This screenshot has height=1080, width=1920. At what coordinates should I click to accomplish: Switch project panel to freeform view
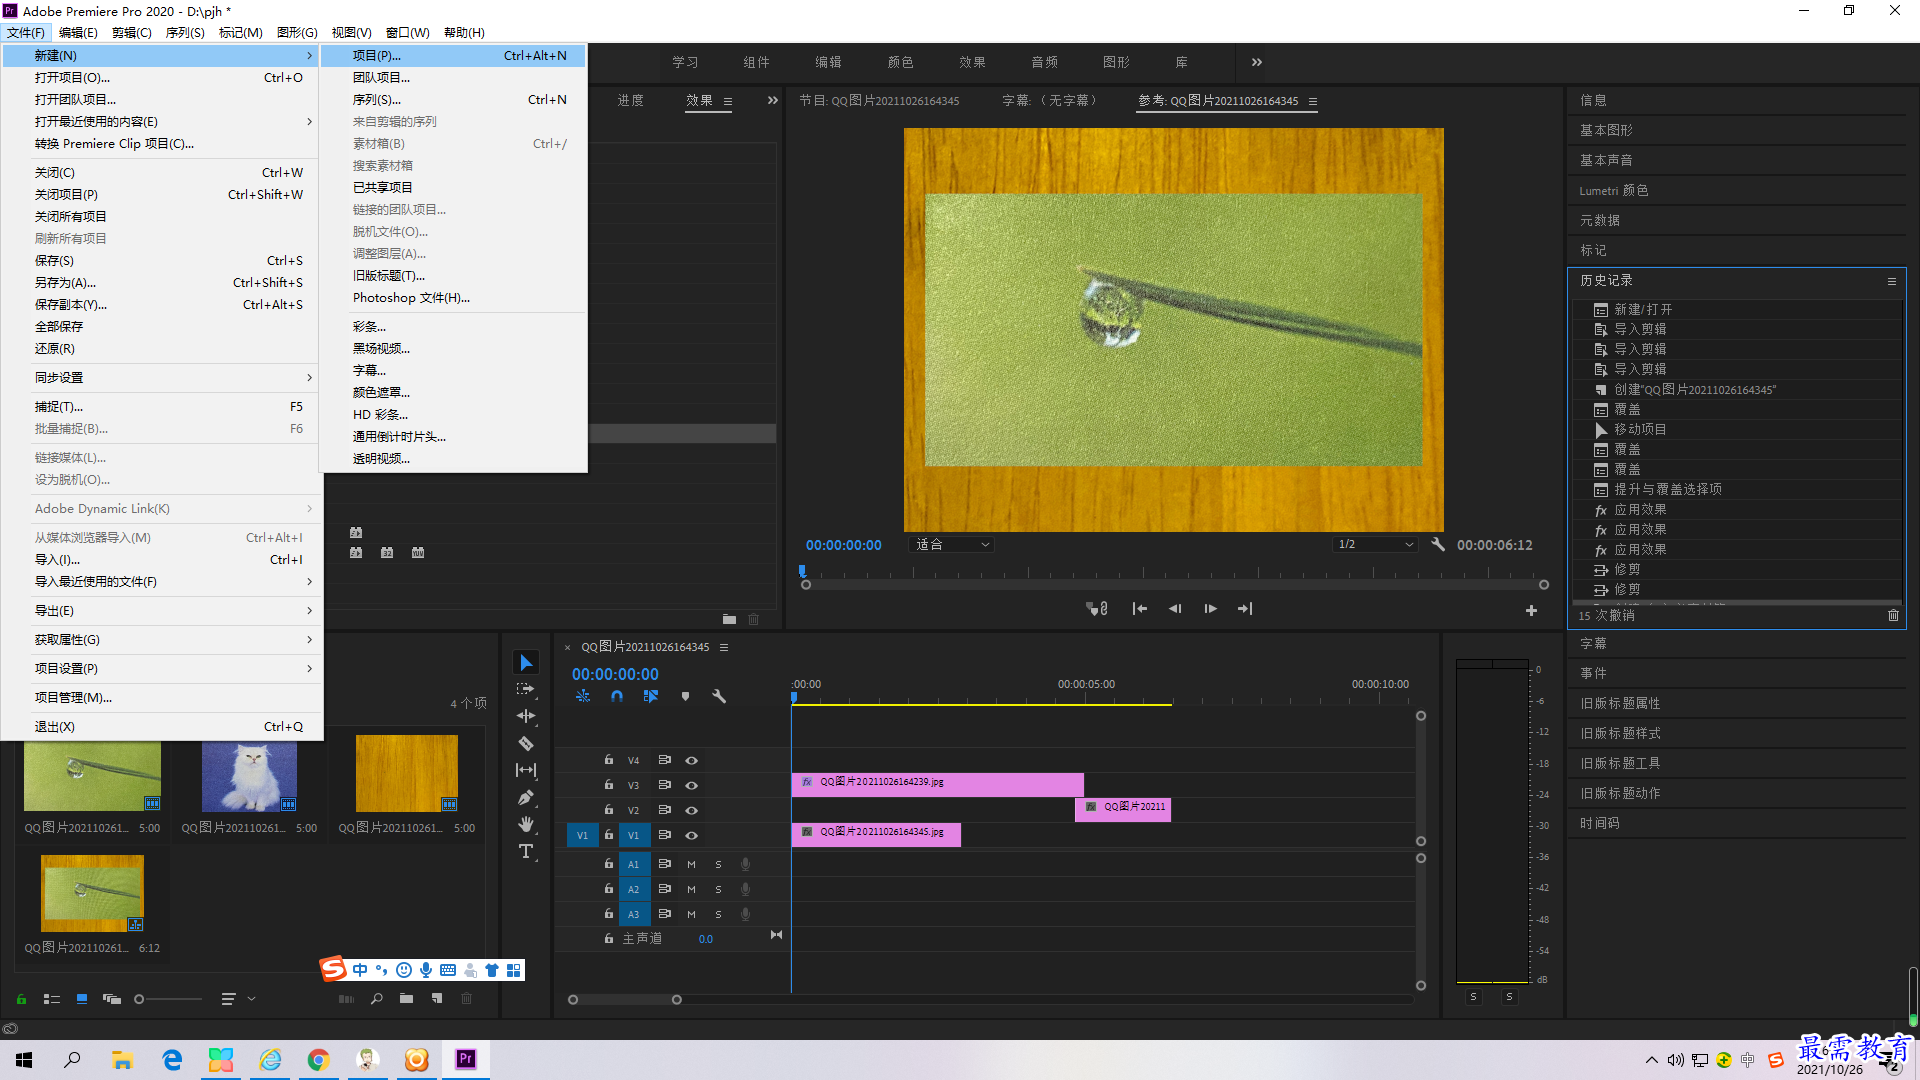(112, 998)
